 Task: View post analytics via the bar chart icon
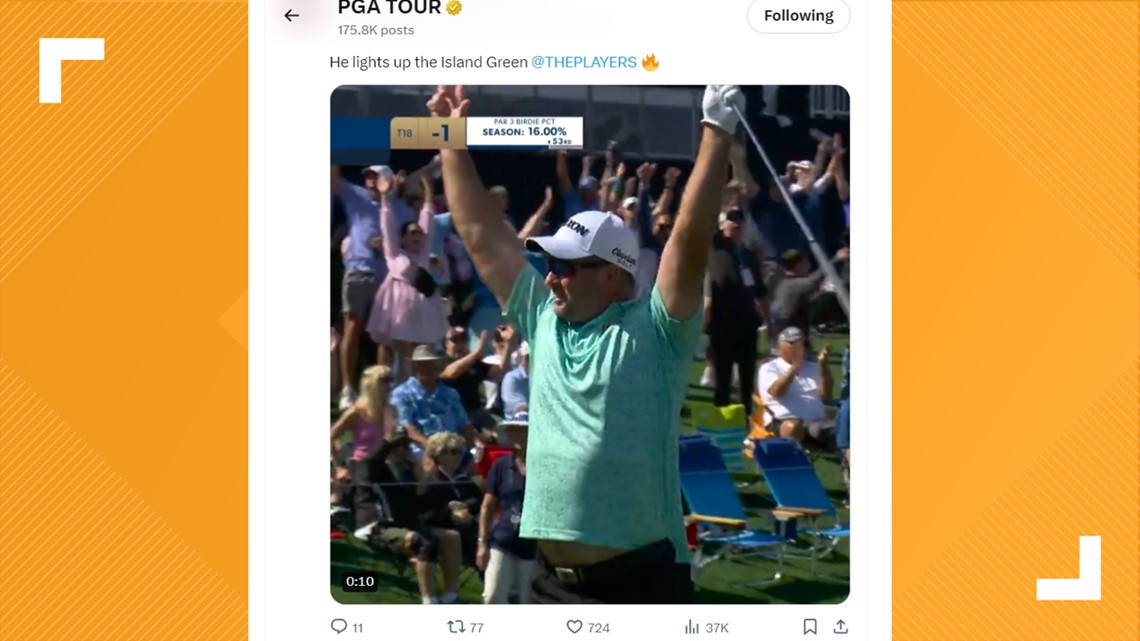pos(695,627)
